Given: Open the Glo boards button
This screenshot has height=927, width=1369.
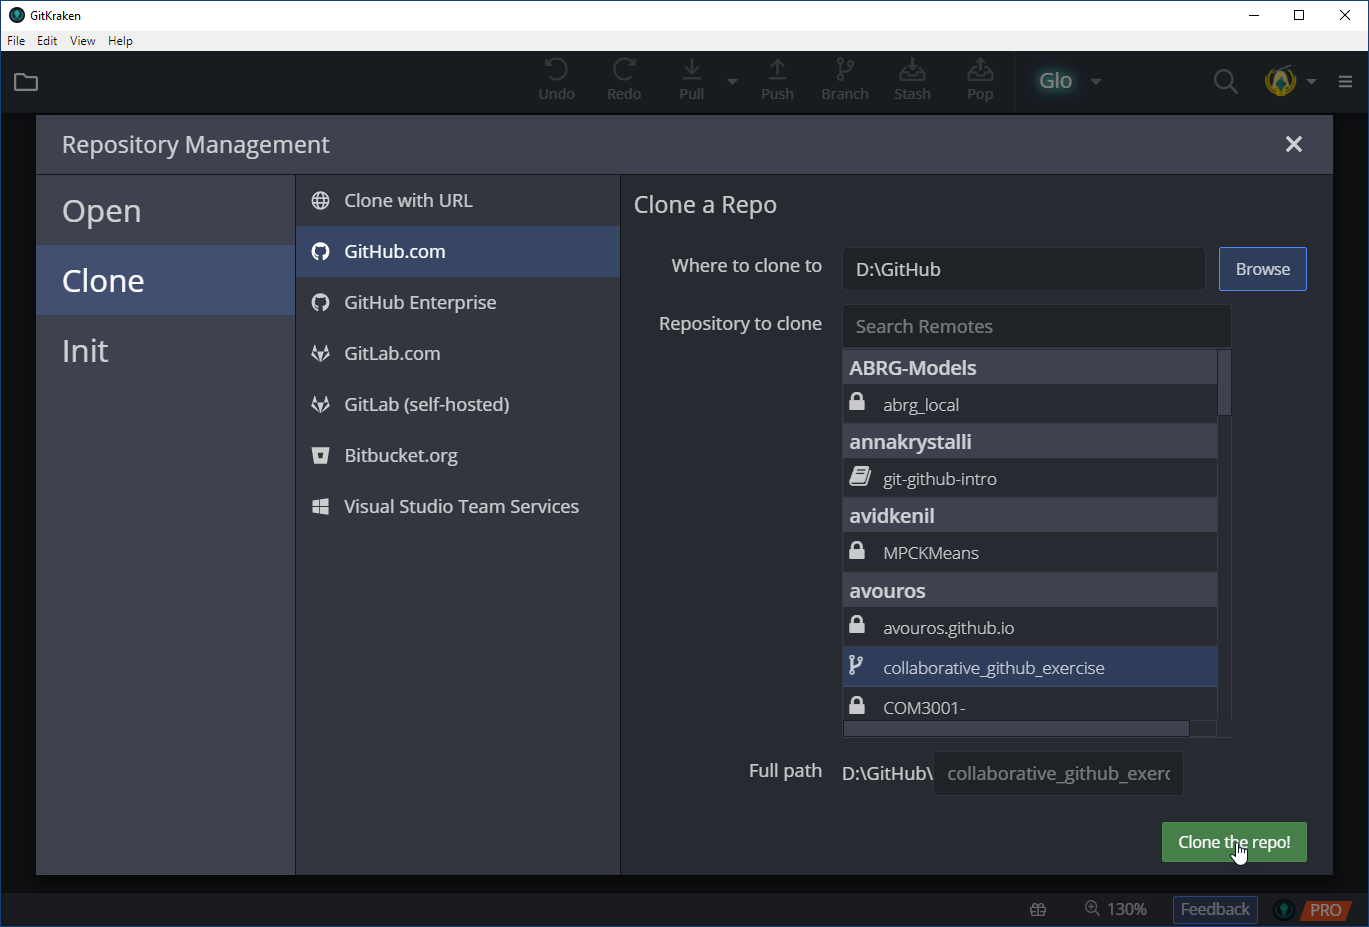Looking at the screenshot, I should (x=1055, y=81).
